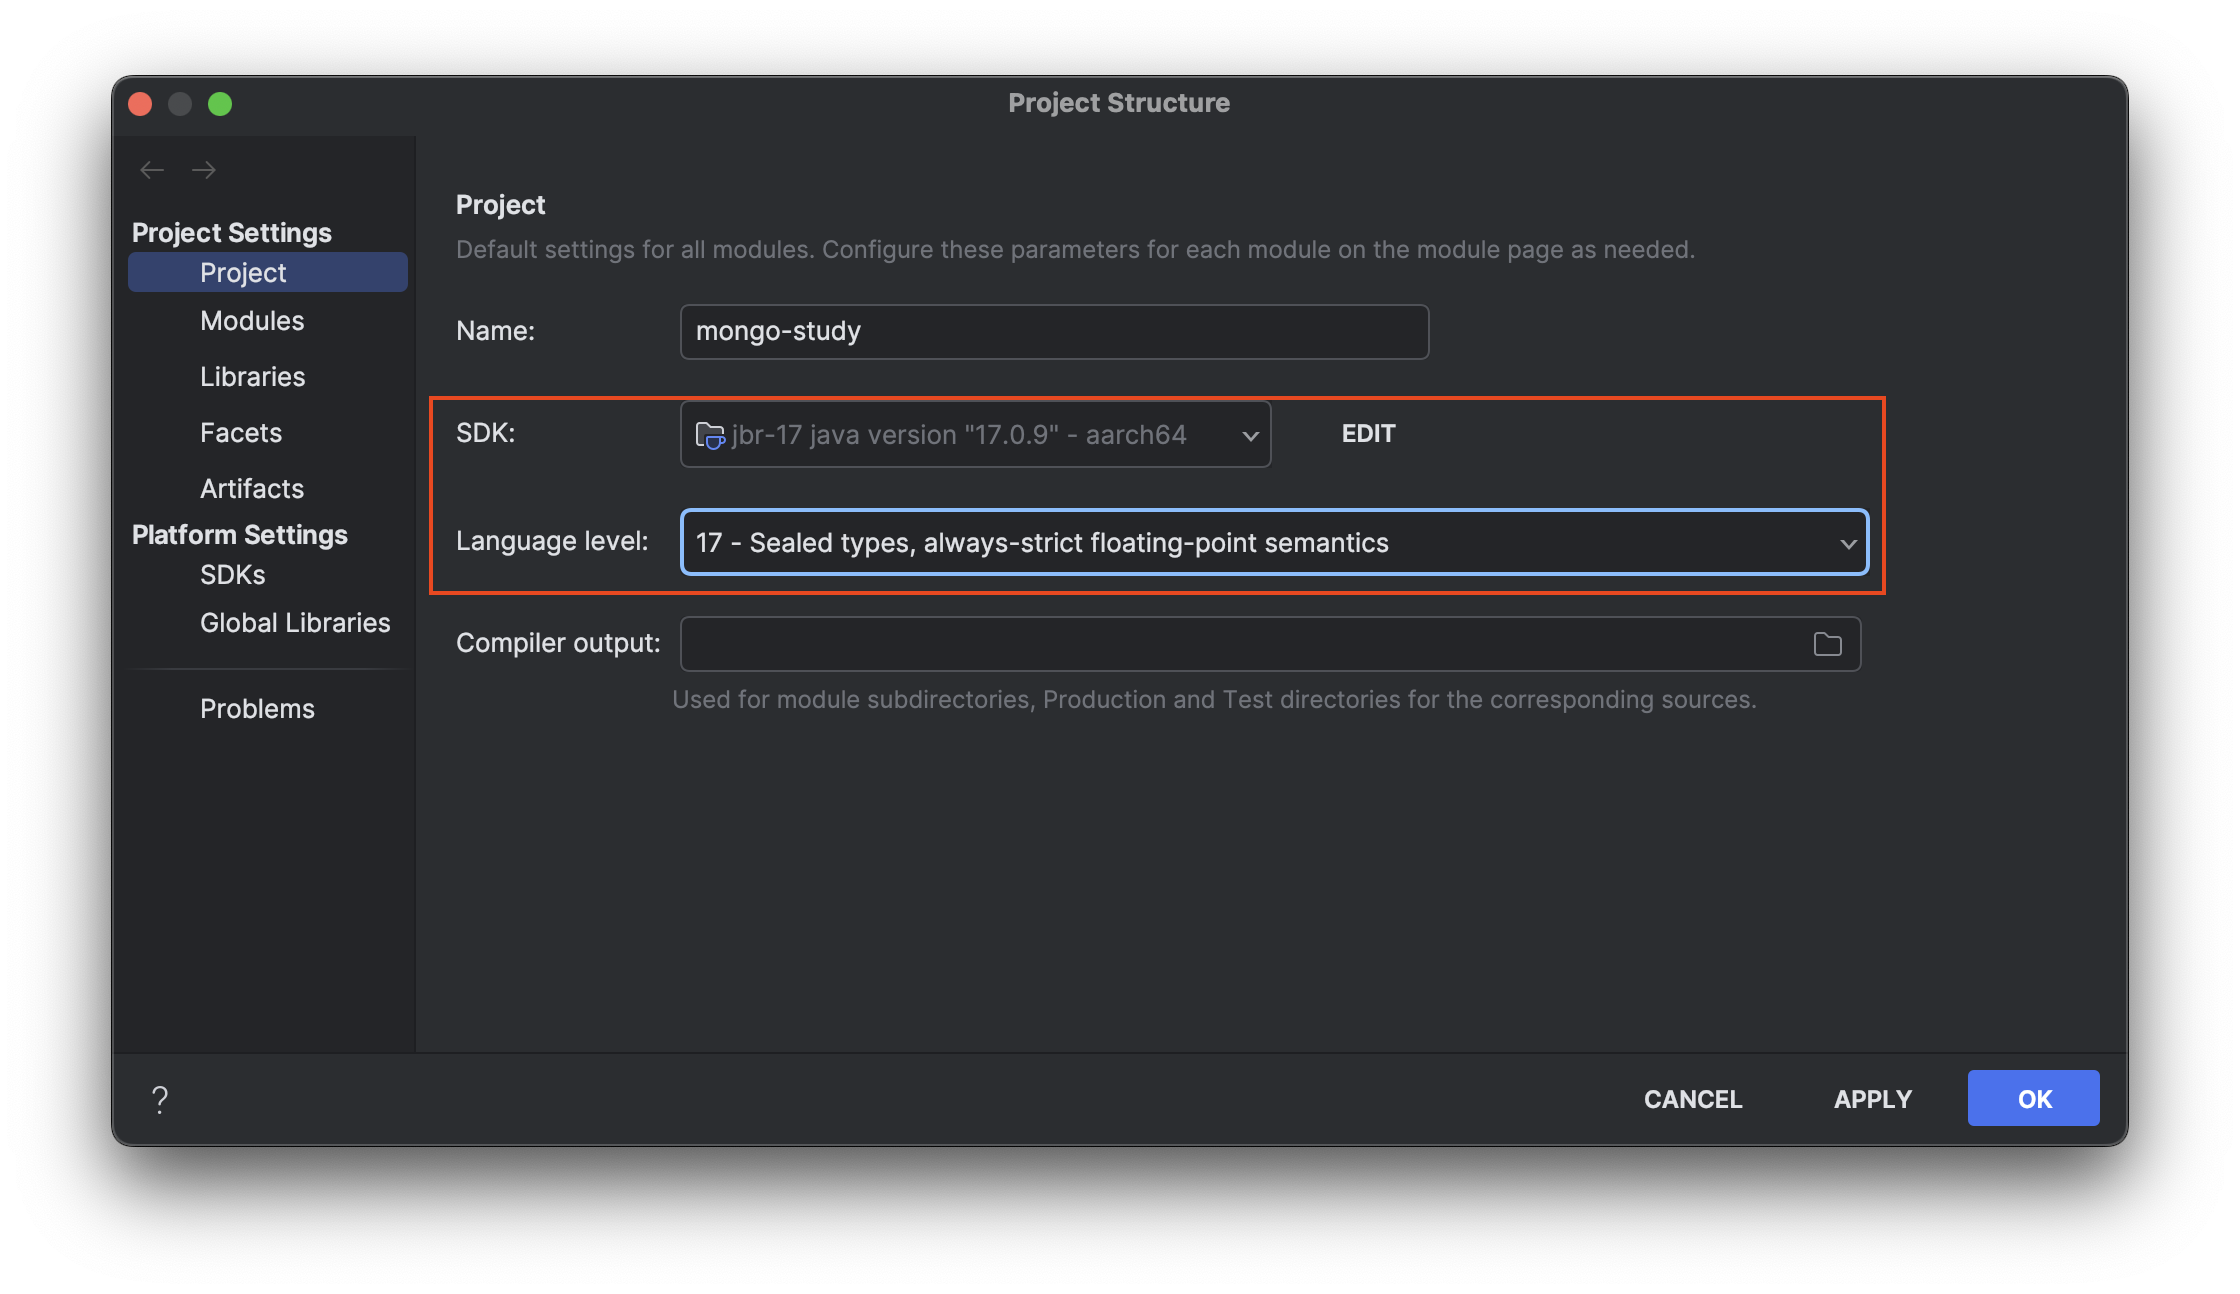
Task: Click the back navigation arrow
Action: (x=152, y=170)
